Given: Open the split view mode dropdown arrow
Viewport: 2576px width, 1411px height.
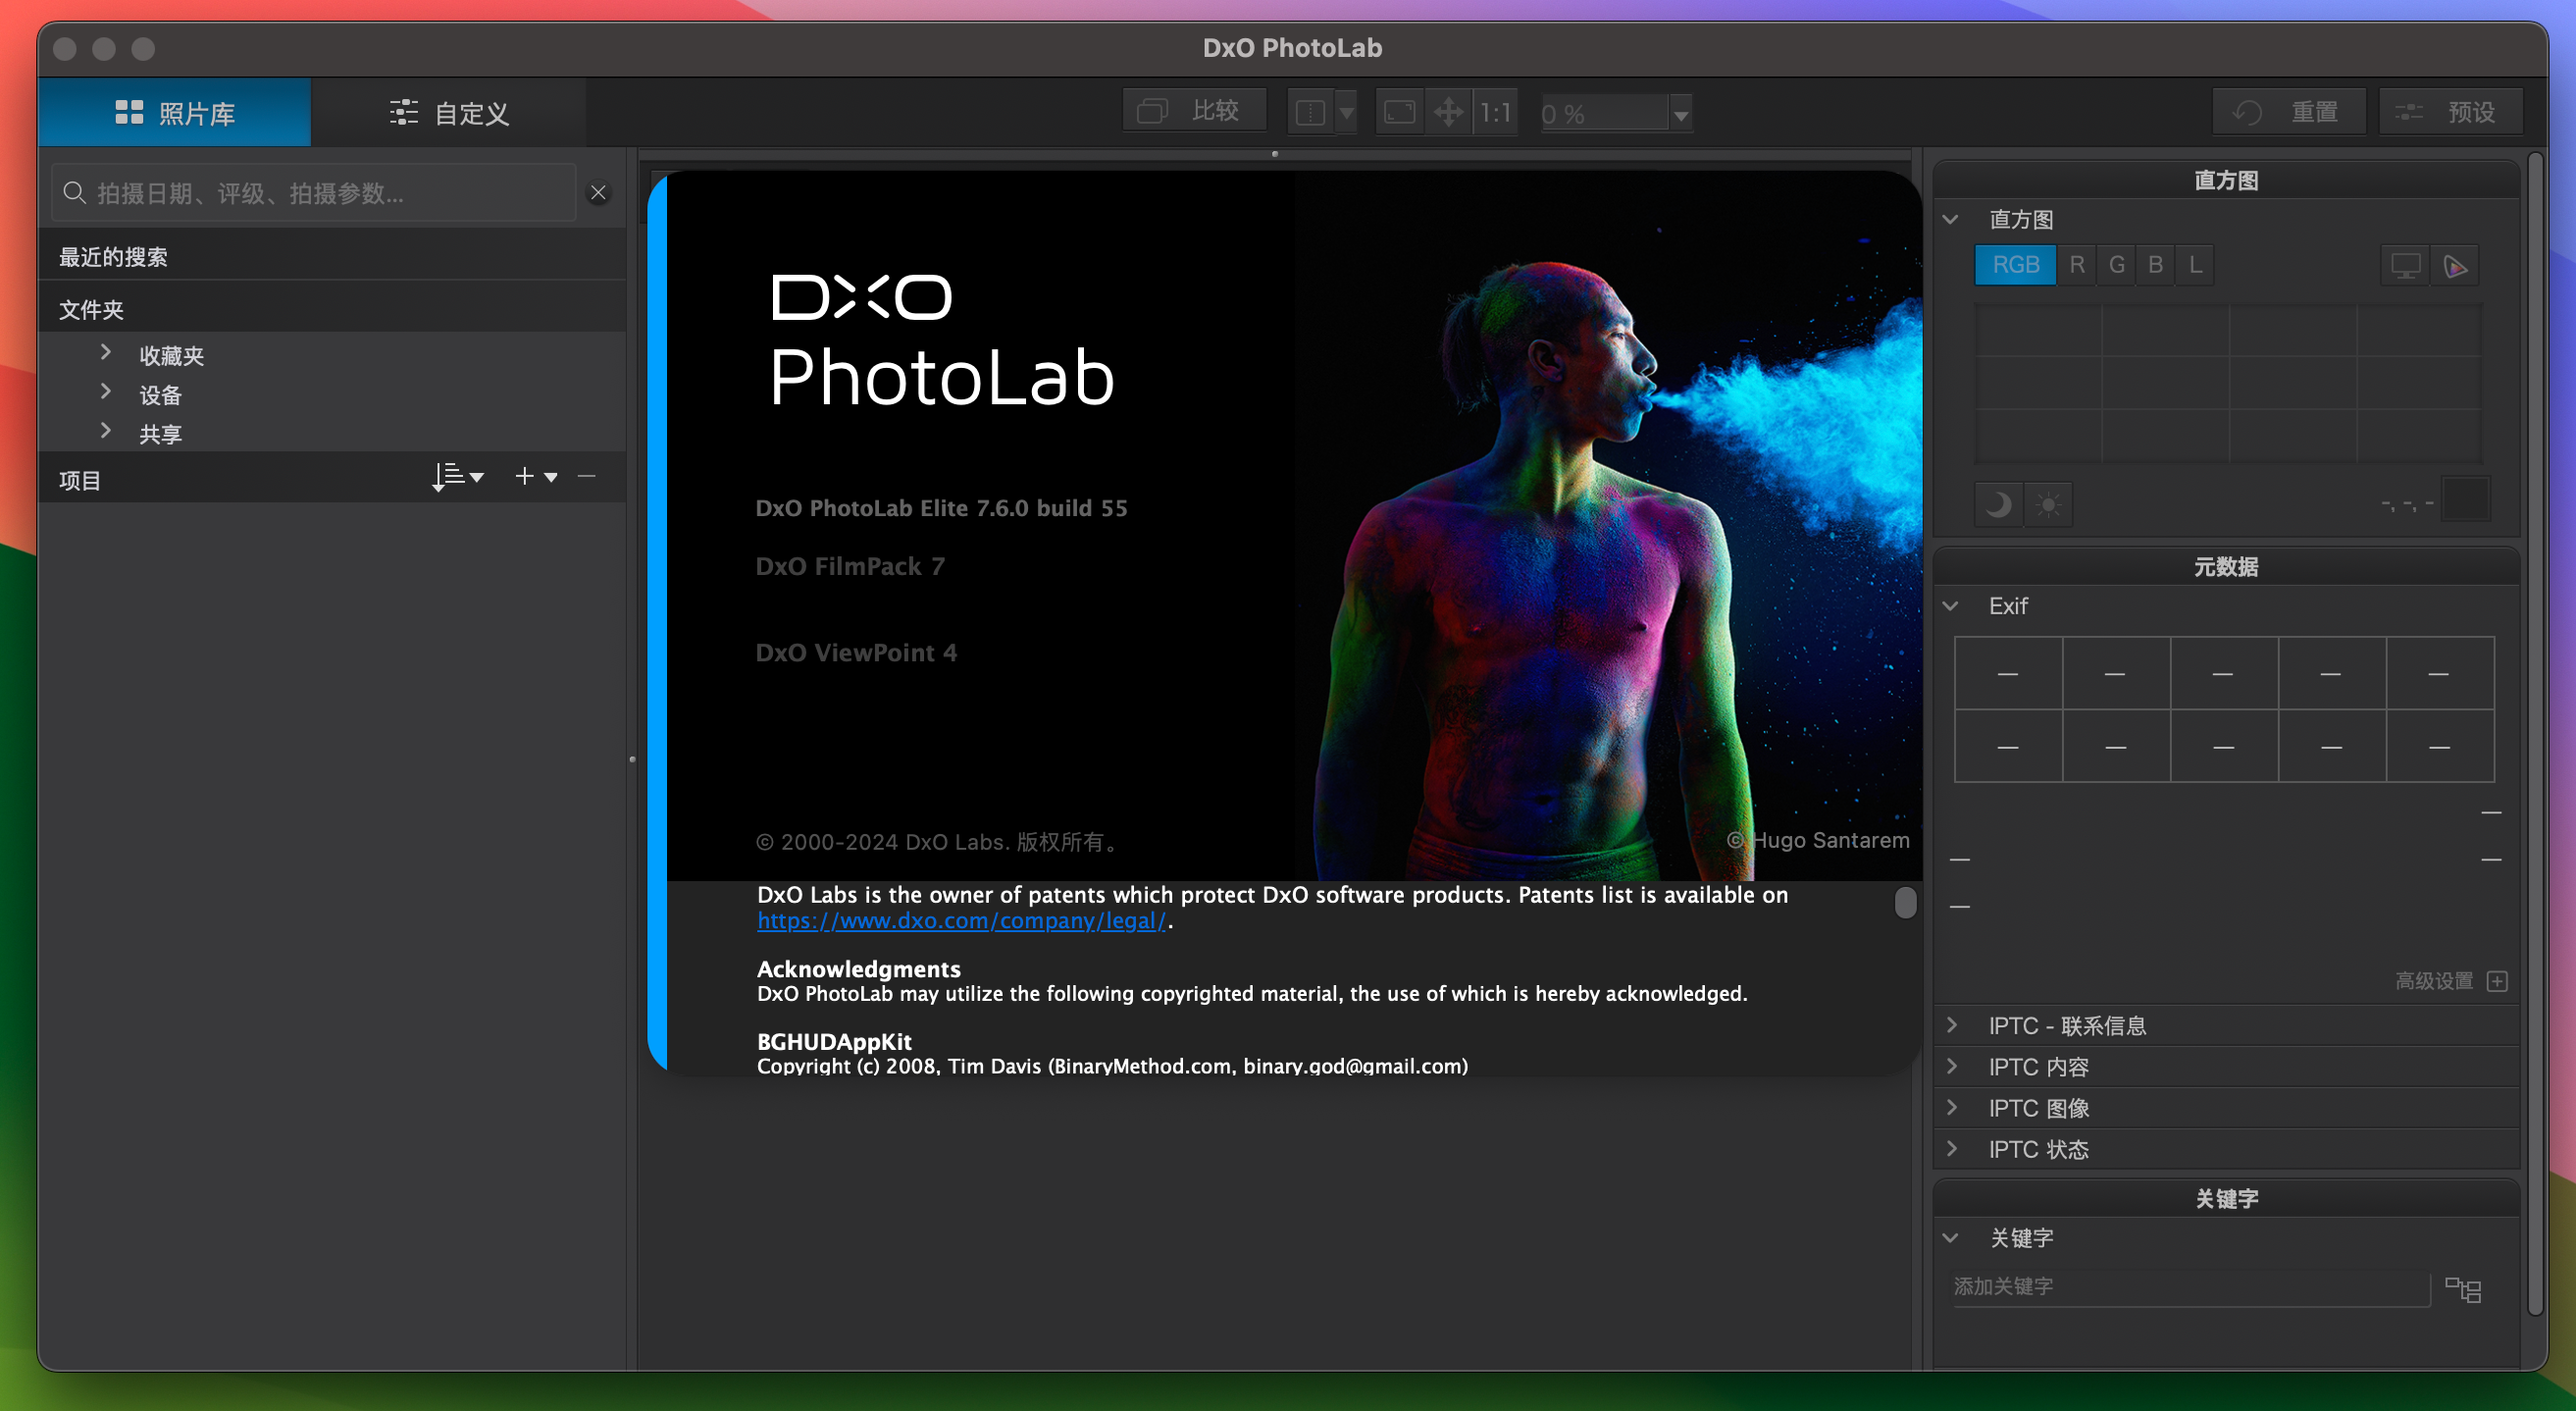Looking at the screenshot, I should coord(1347,112).
